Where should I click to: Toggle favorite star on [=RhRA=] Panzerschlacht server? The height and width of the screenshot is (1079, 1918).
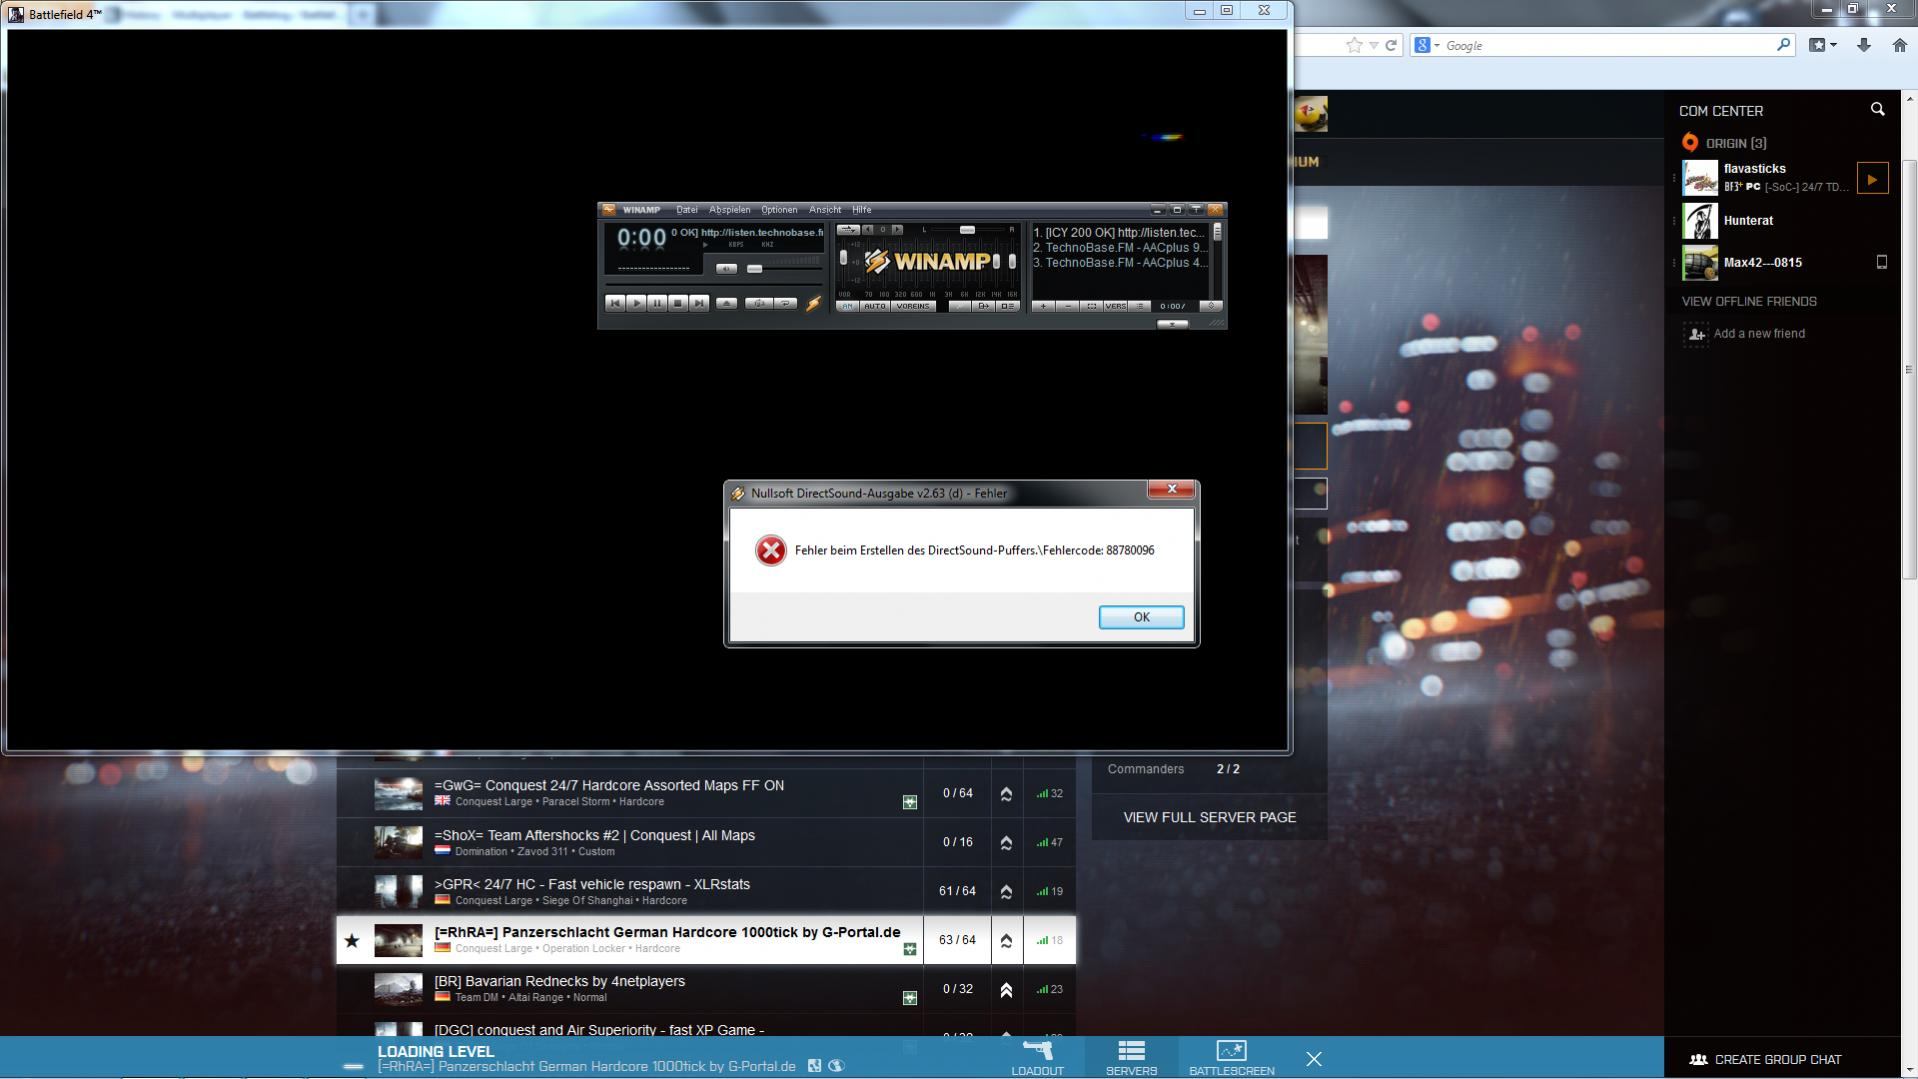pyautogui.click(x=351, y=940)
